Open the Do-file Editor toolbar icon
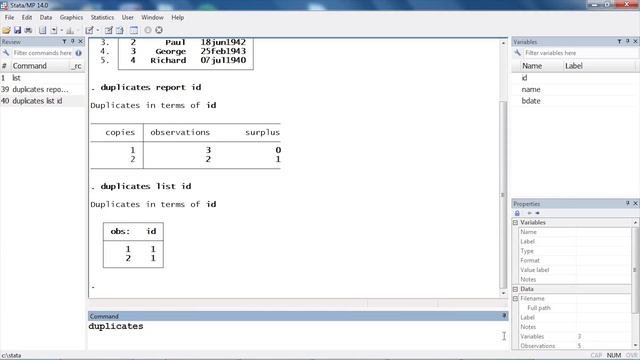 (89, 30)
